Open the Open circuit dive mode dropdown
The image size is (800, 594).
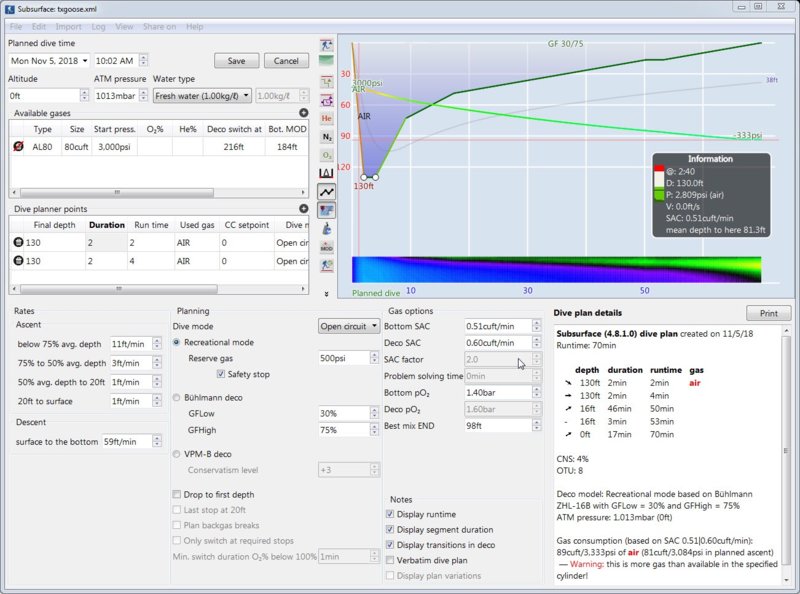coord(348,326)
